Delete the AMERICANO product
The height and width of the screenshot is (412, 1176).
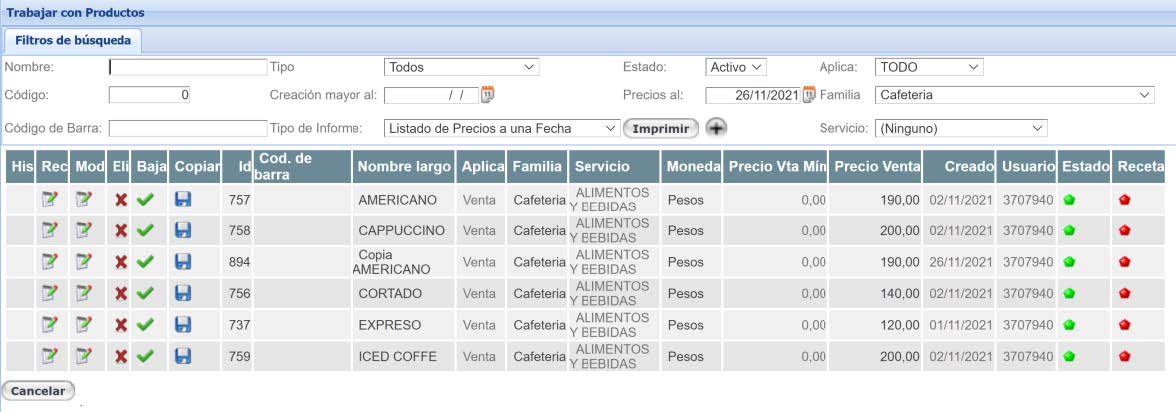tap(120, 200)
